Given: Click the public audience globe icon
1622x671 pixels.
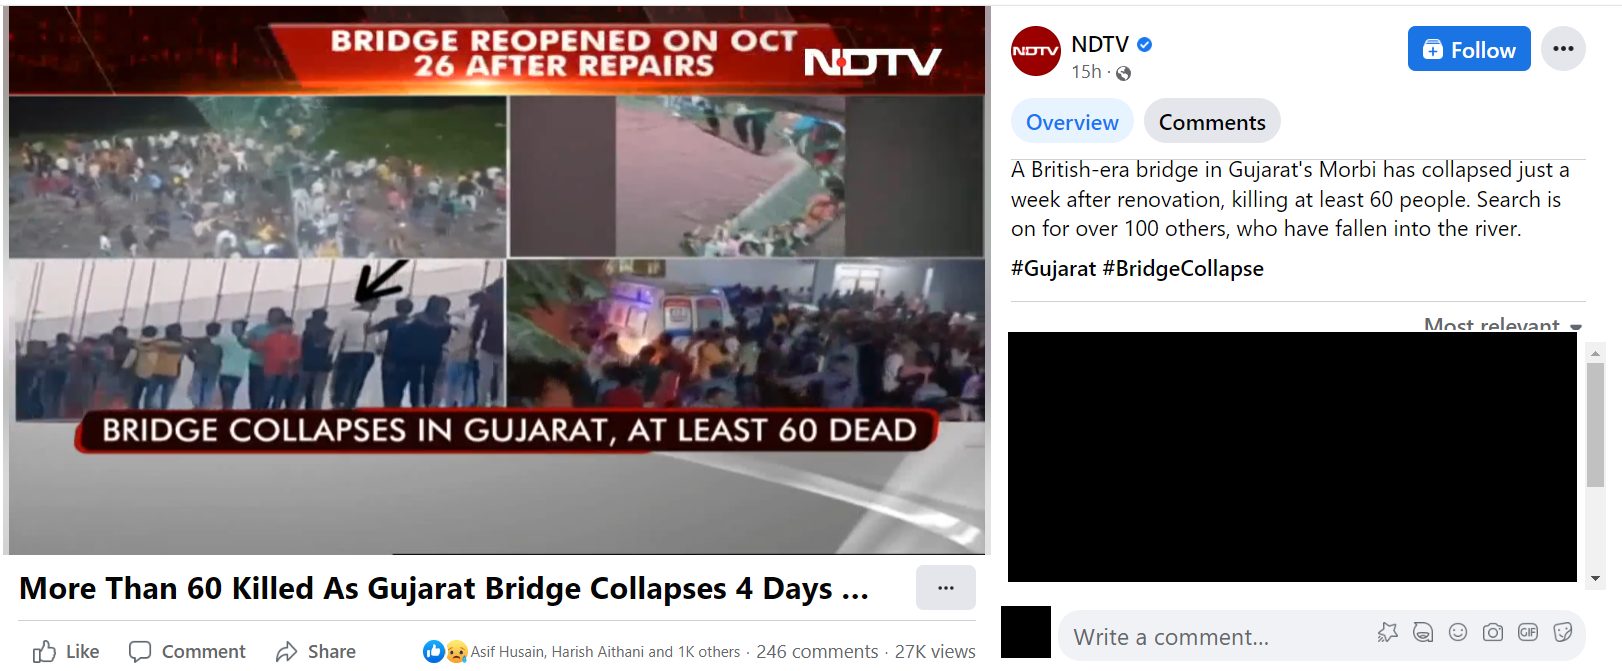Looking at the screenshot, I should (1123, 73).
